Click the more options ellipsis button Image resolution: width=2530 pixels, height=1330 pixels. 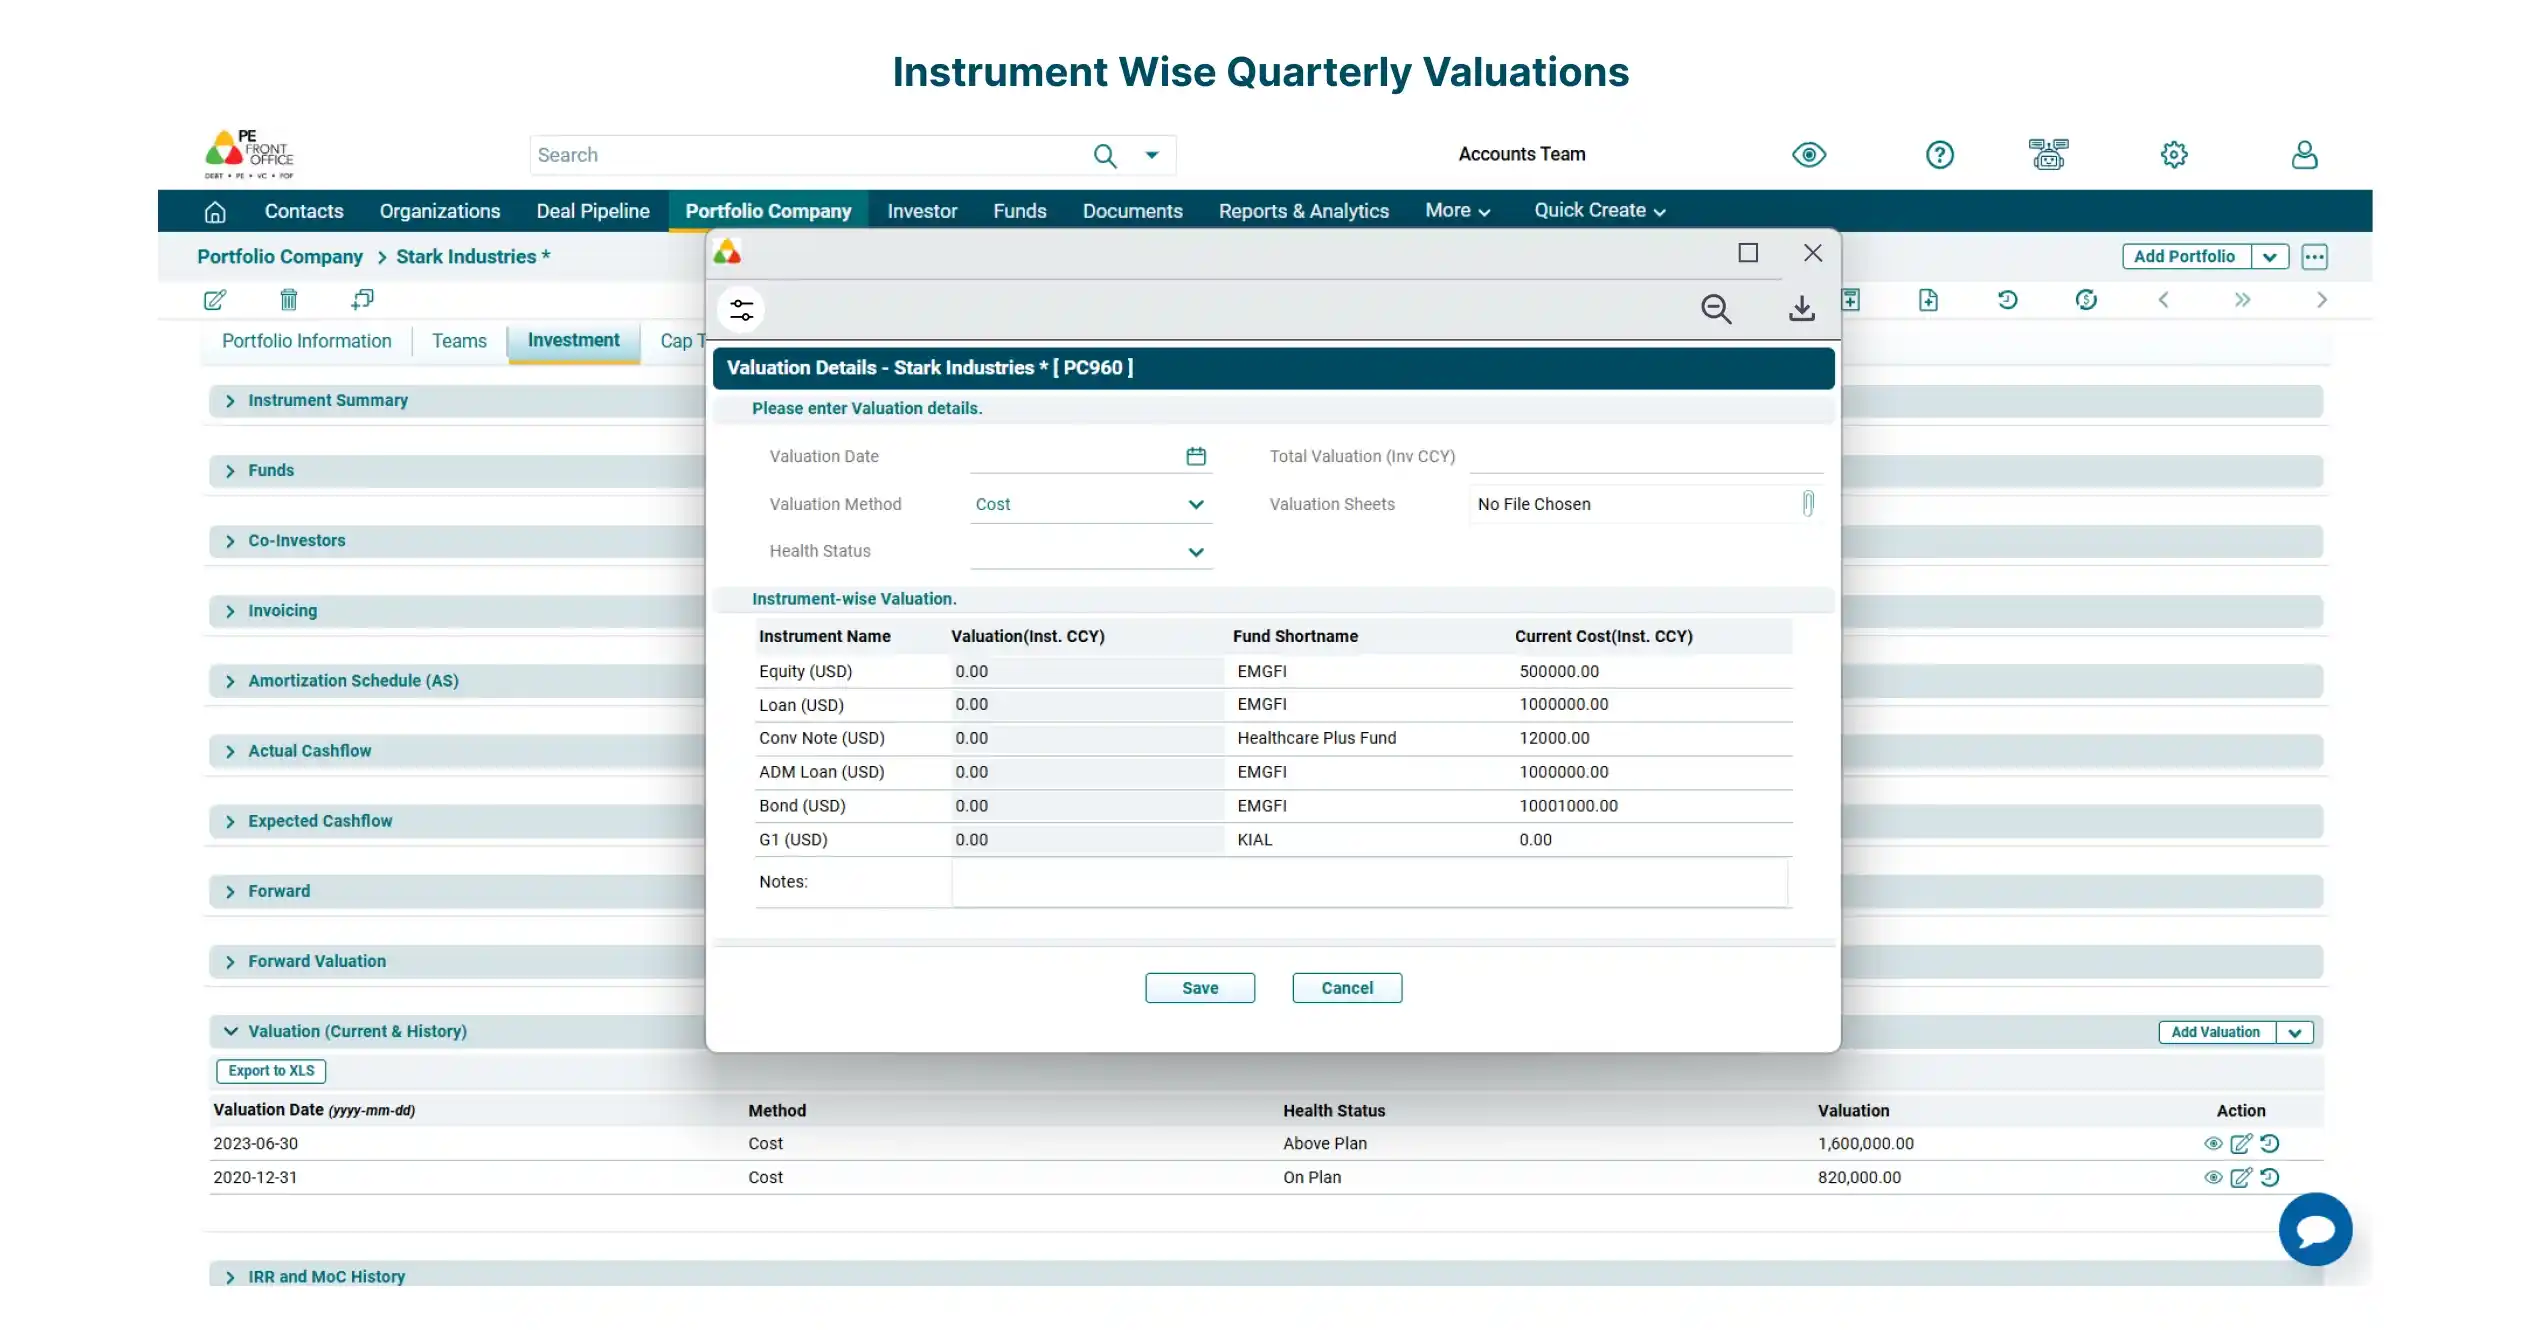pos(2315,257)
